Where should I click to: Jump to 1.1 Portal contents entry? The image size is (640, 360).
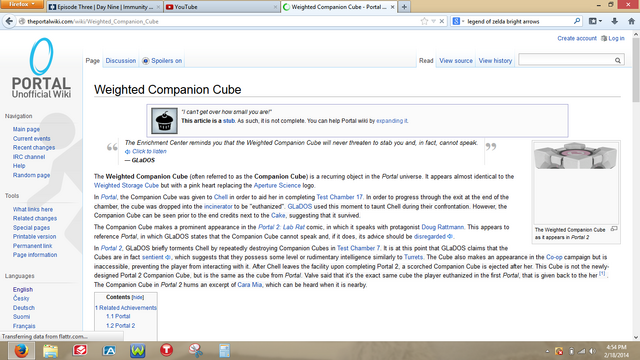[118, 316]
